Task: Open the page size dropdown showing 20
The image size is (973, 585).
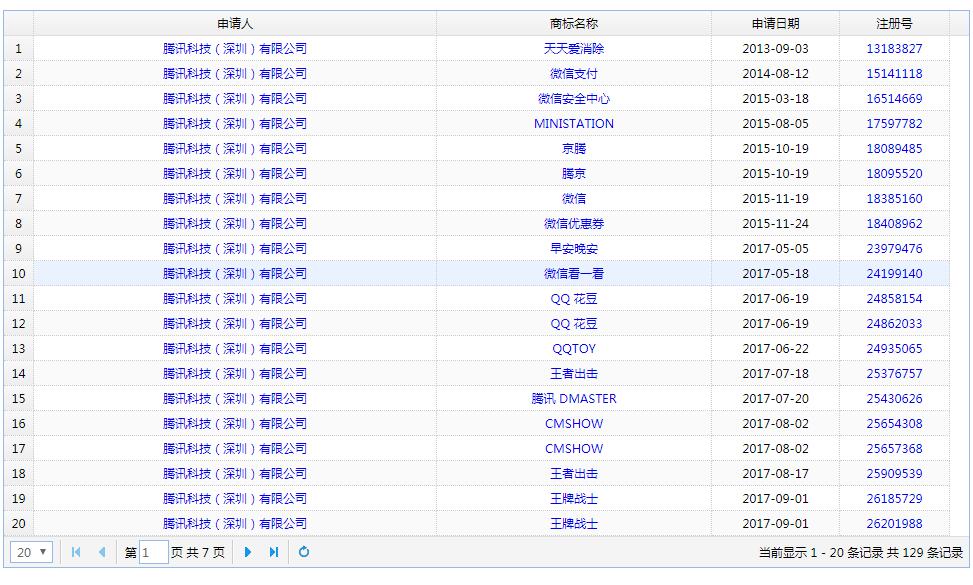Action: [x=32, y=552]
